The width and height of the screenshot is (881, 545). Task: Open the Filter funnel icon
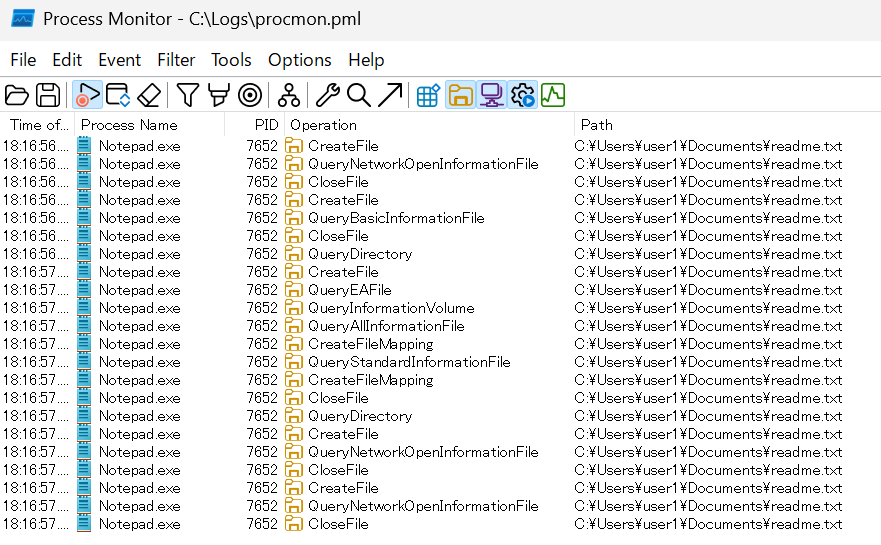tap(188, 95)
